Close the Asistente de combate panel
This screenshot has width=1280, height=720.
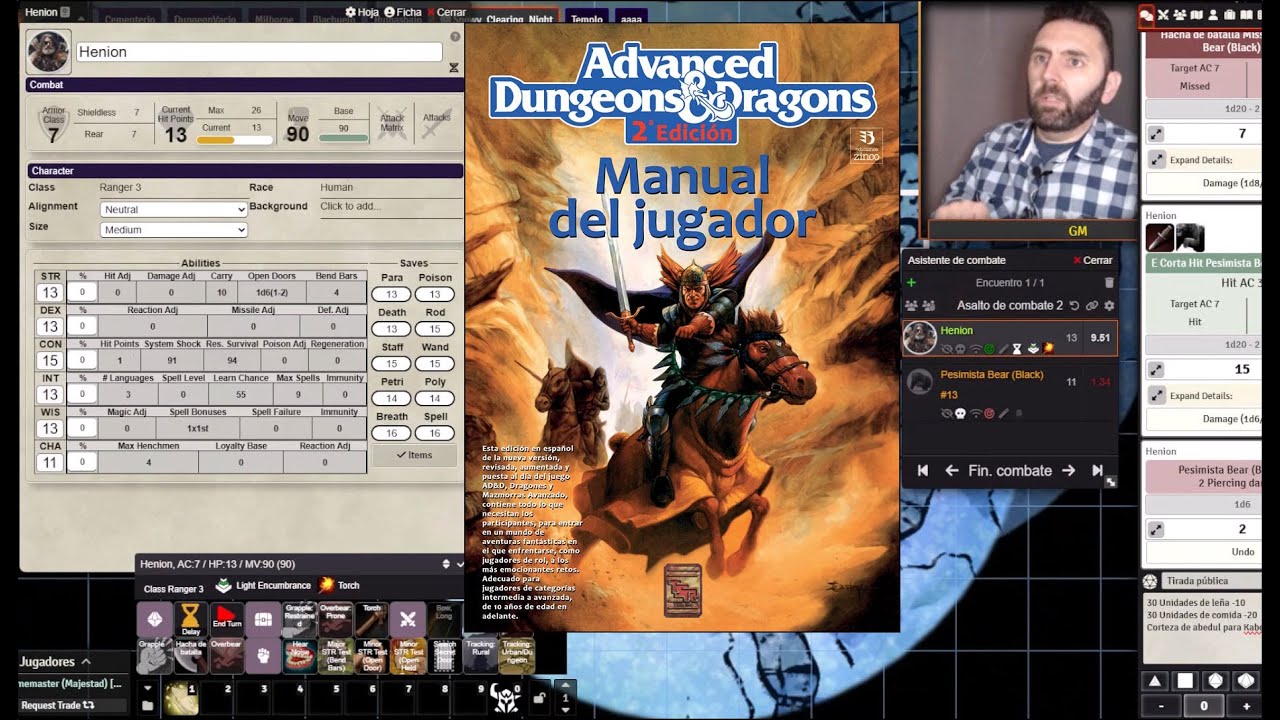coord(1092,260)
